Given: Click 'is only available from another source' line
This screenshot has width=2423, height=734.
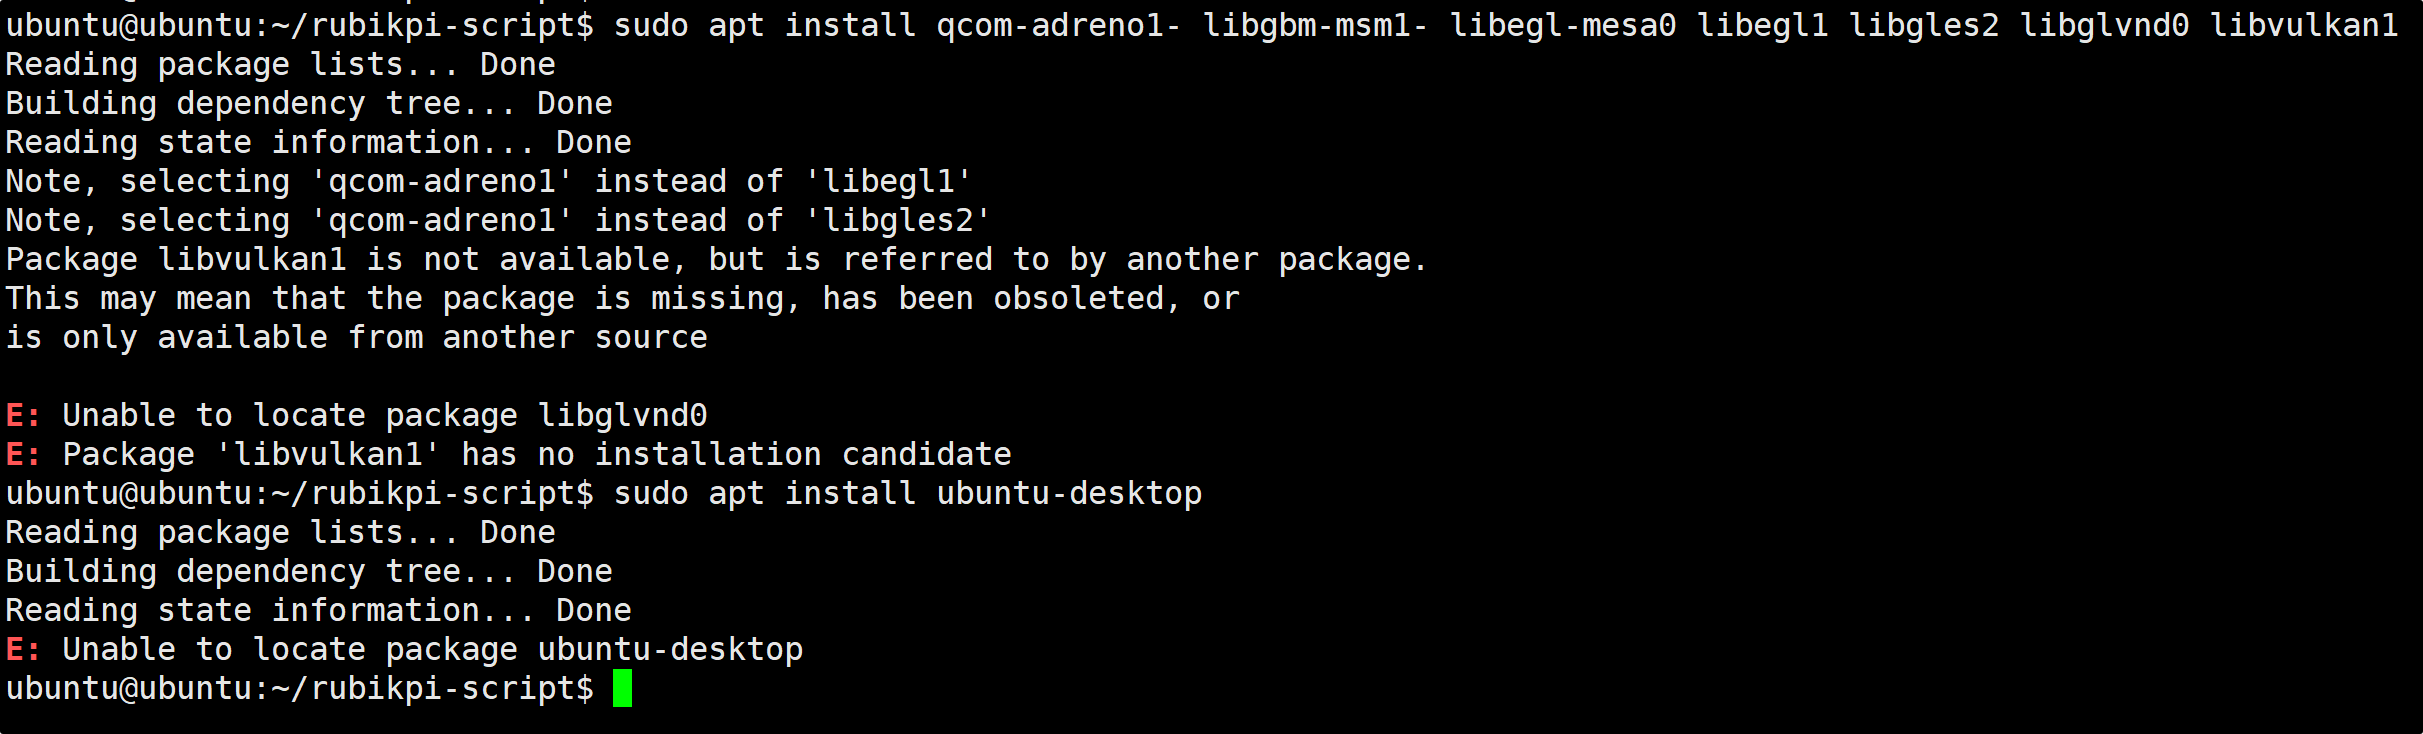Looking at the screenshot, I should (356, 337).
